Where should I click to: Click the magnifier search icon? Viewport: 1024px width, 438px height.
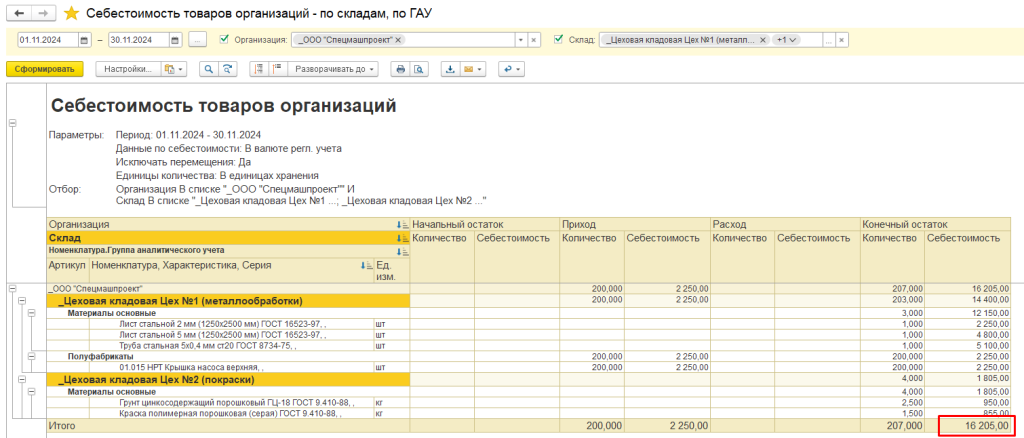pos(209,69)
